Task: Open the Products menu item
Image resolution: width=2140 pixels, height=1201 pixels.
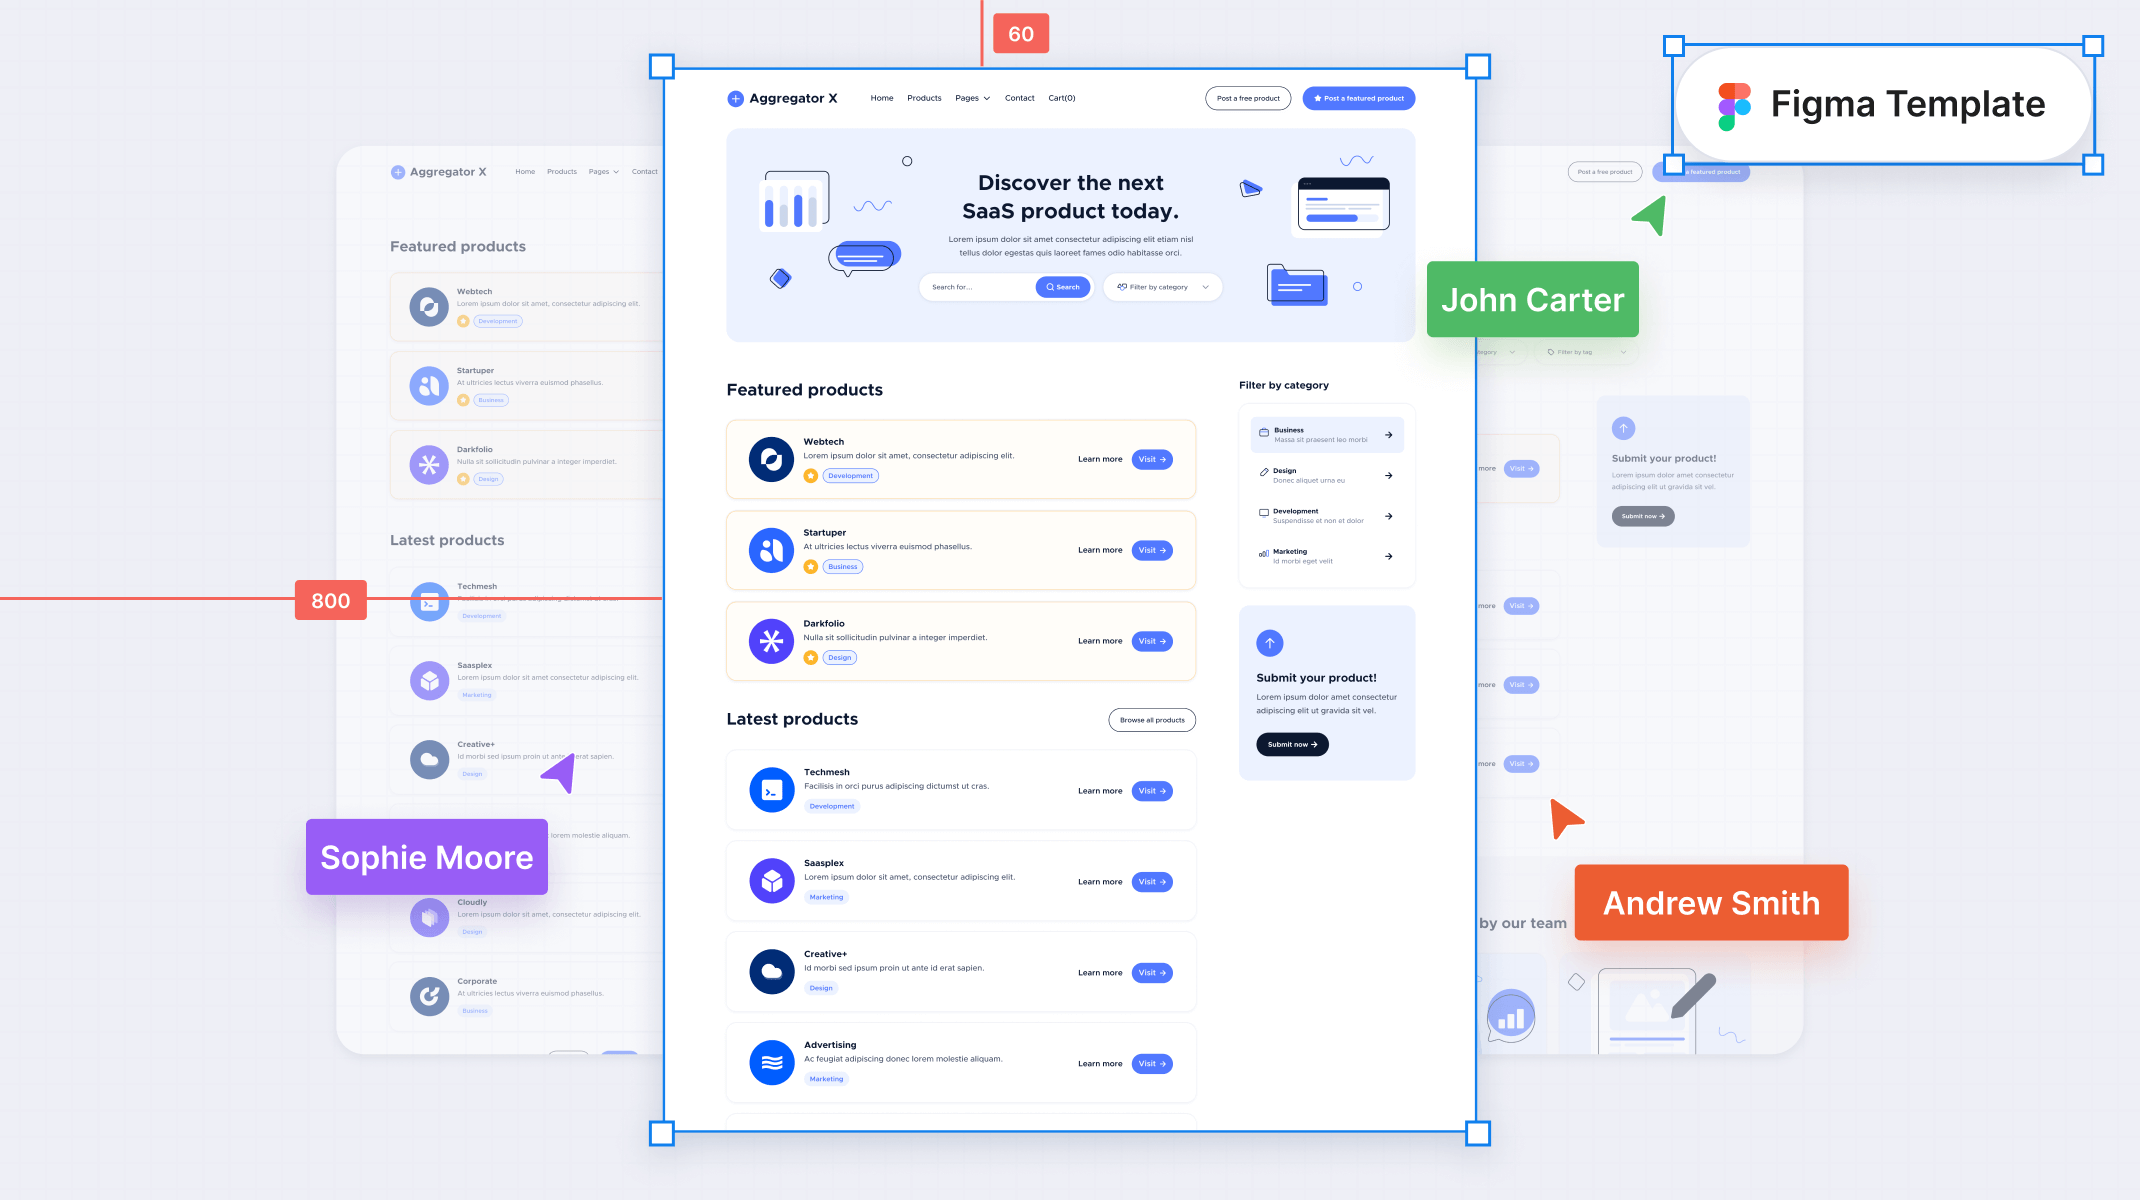Action: (x=923, y=98)
